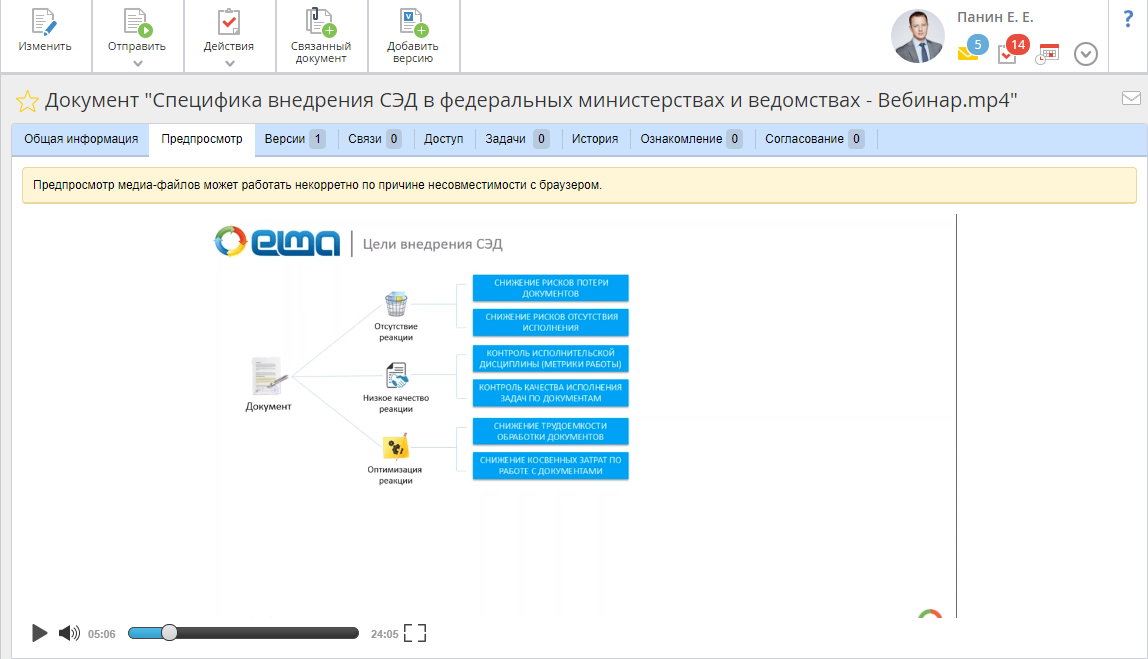The image size is (1148, 659).
Task: Open the История tab
Action: [595, 139]
